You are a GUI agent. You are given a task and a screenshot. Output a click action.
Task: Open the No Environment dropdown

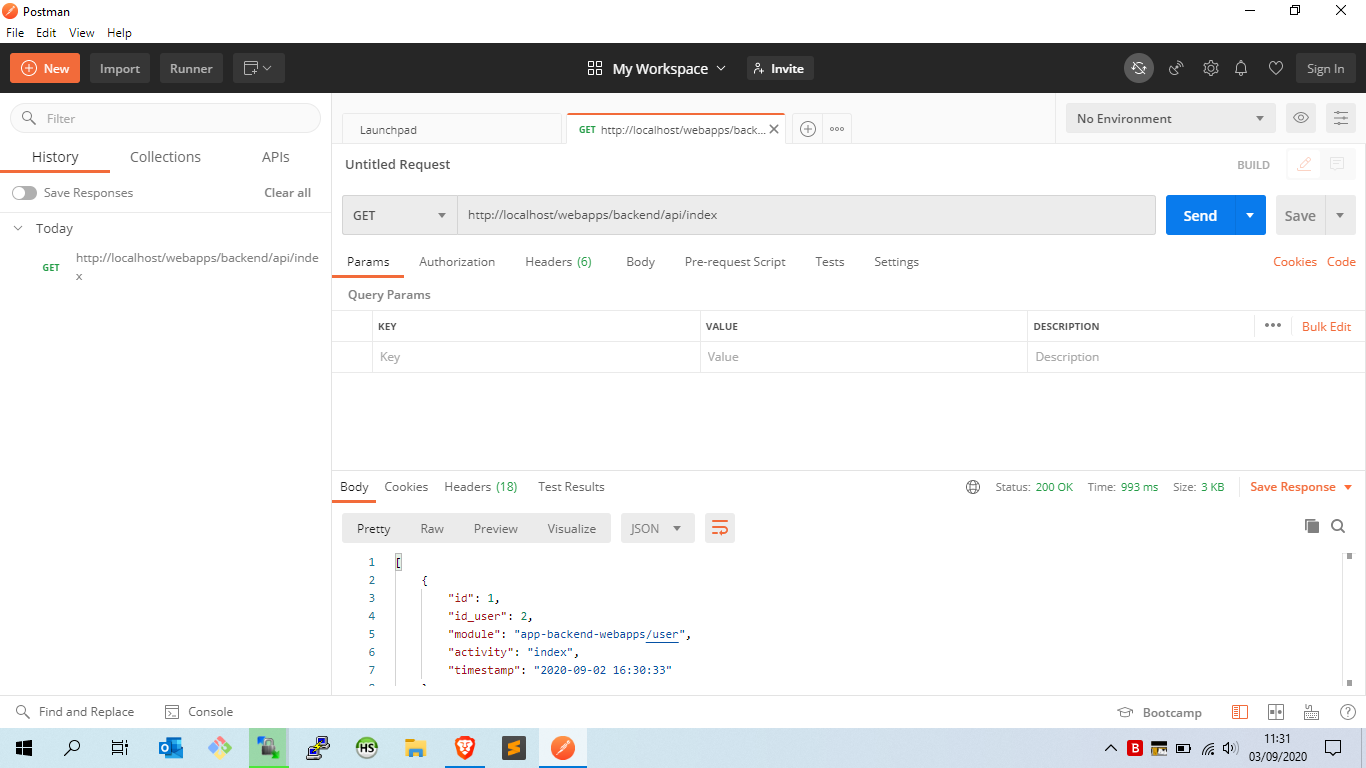tap(1170, 118)
